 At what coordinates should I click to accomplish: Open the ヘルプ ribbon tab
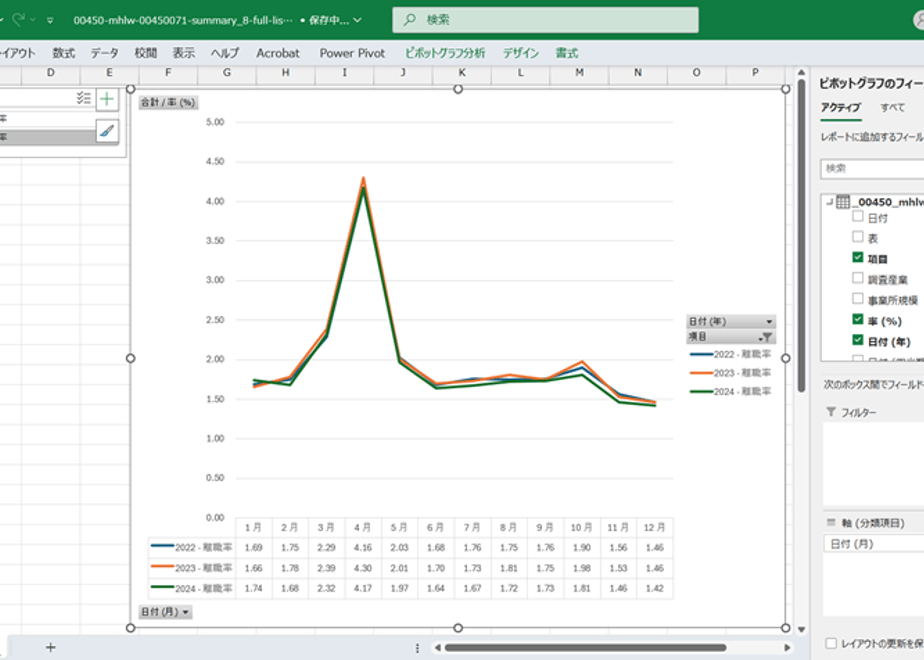pos(225,53)
